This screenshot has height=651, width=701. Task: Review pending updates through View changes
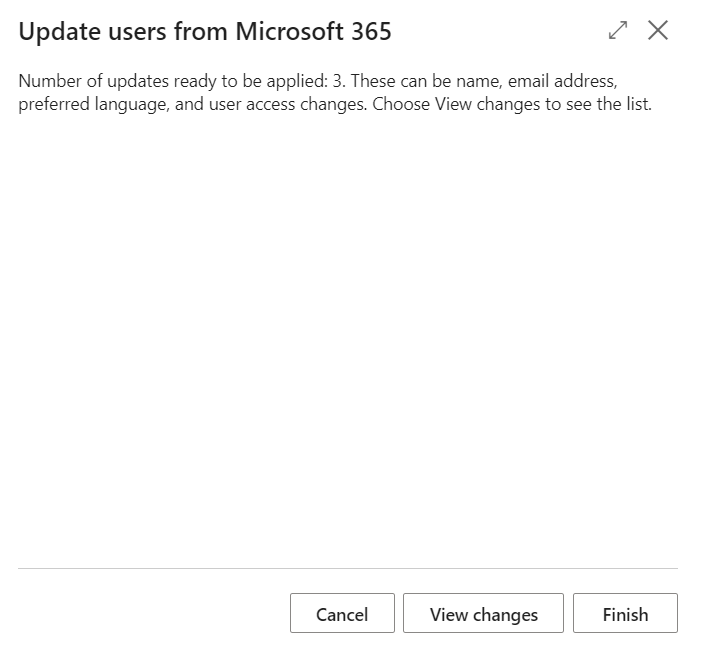point(483,613)
